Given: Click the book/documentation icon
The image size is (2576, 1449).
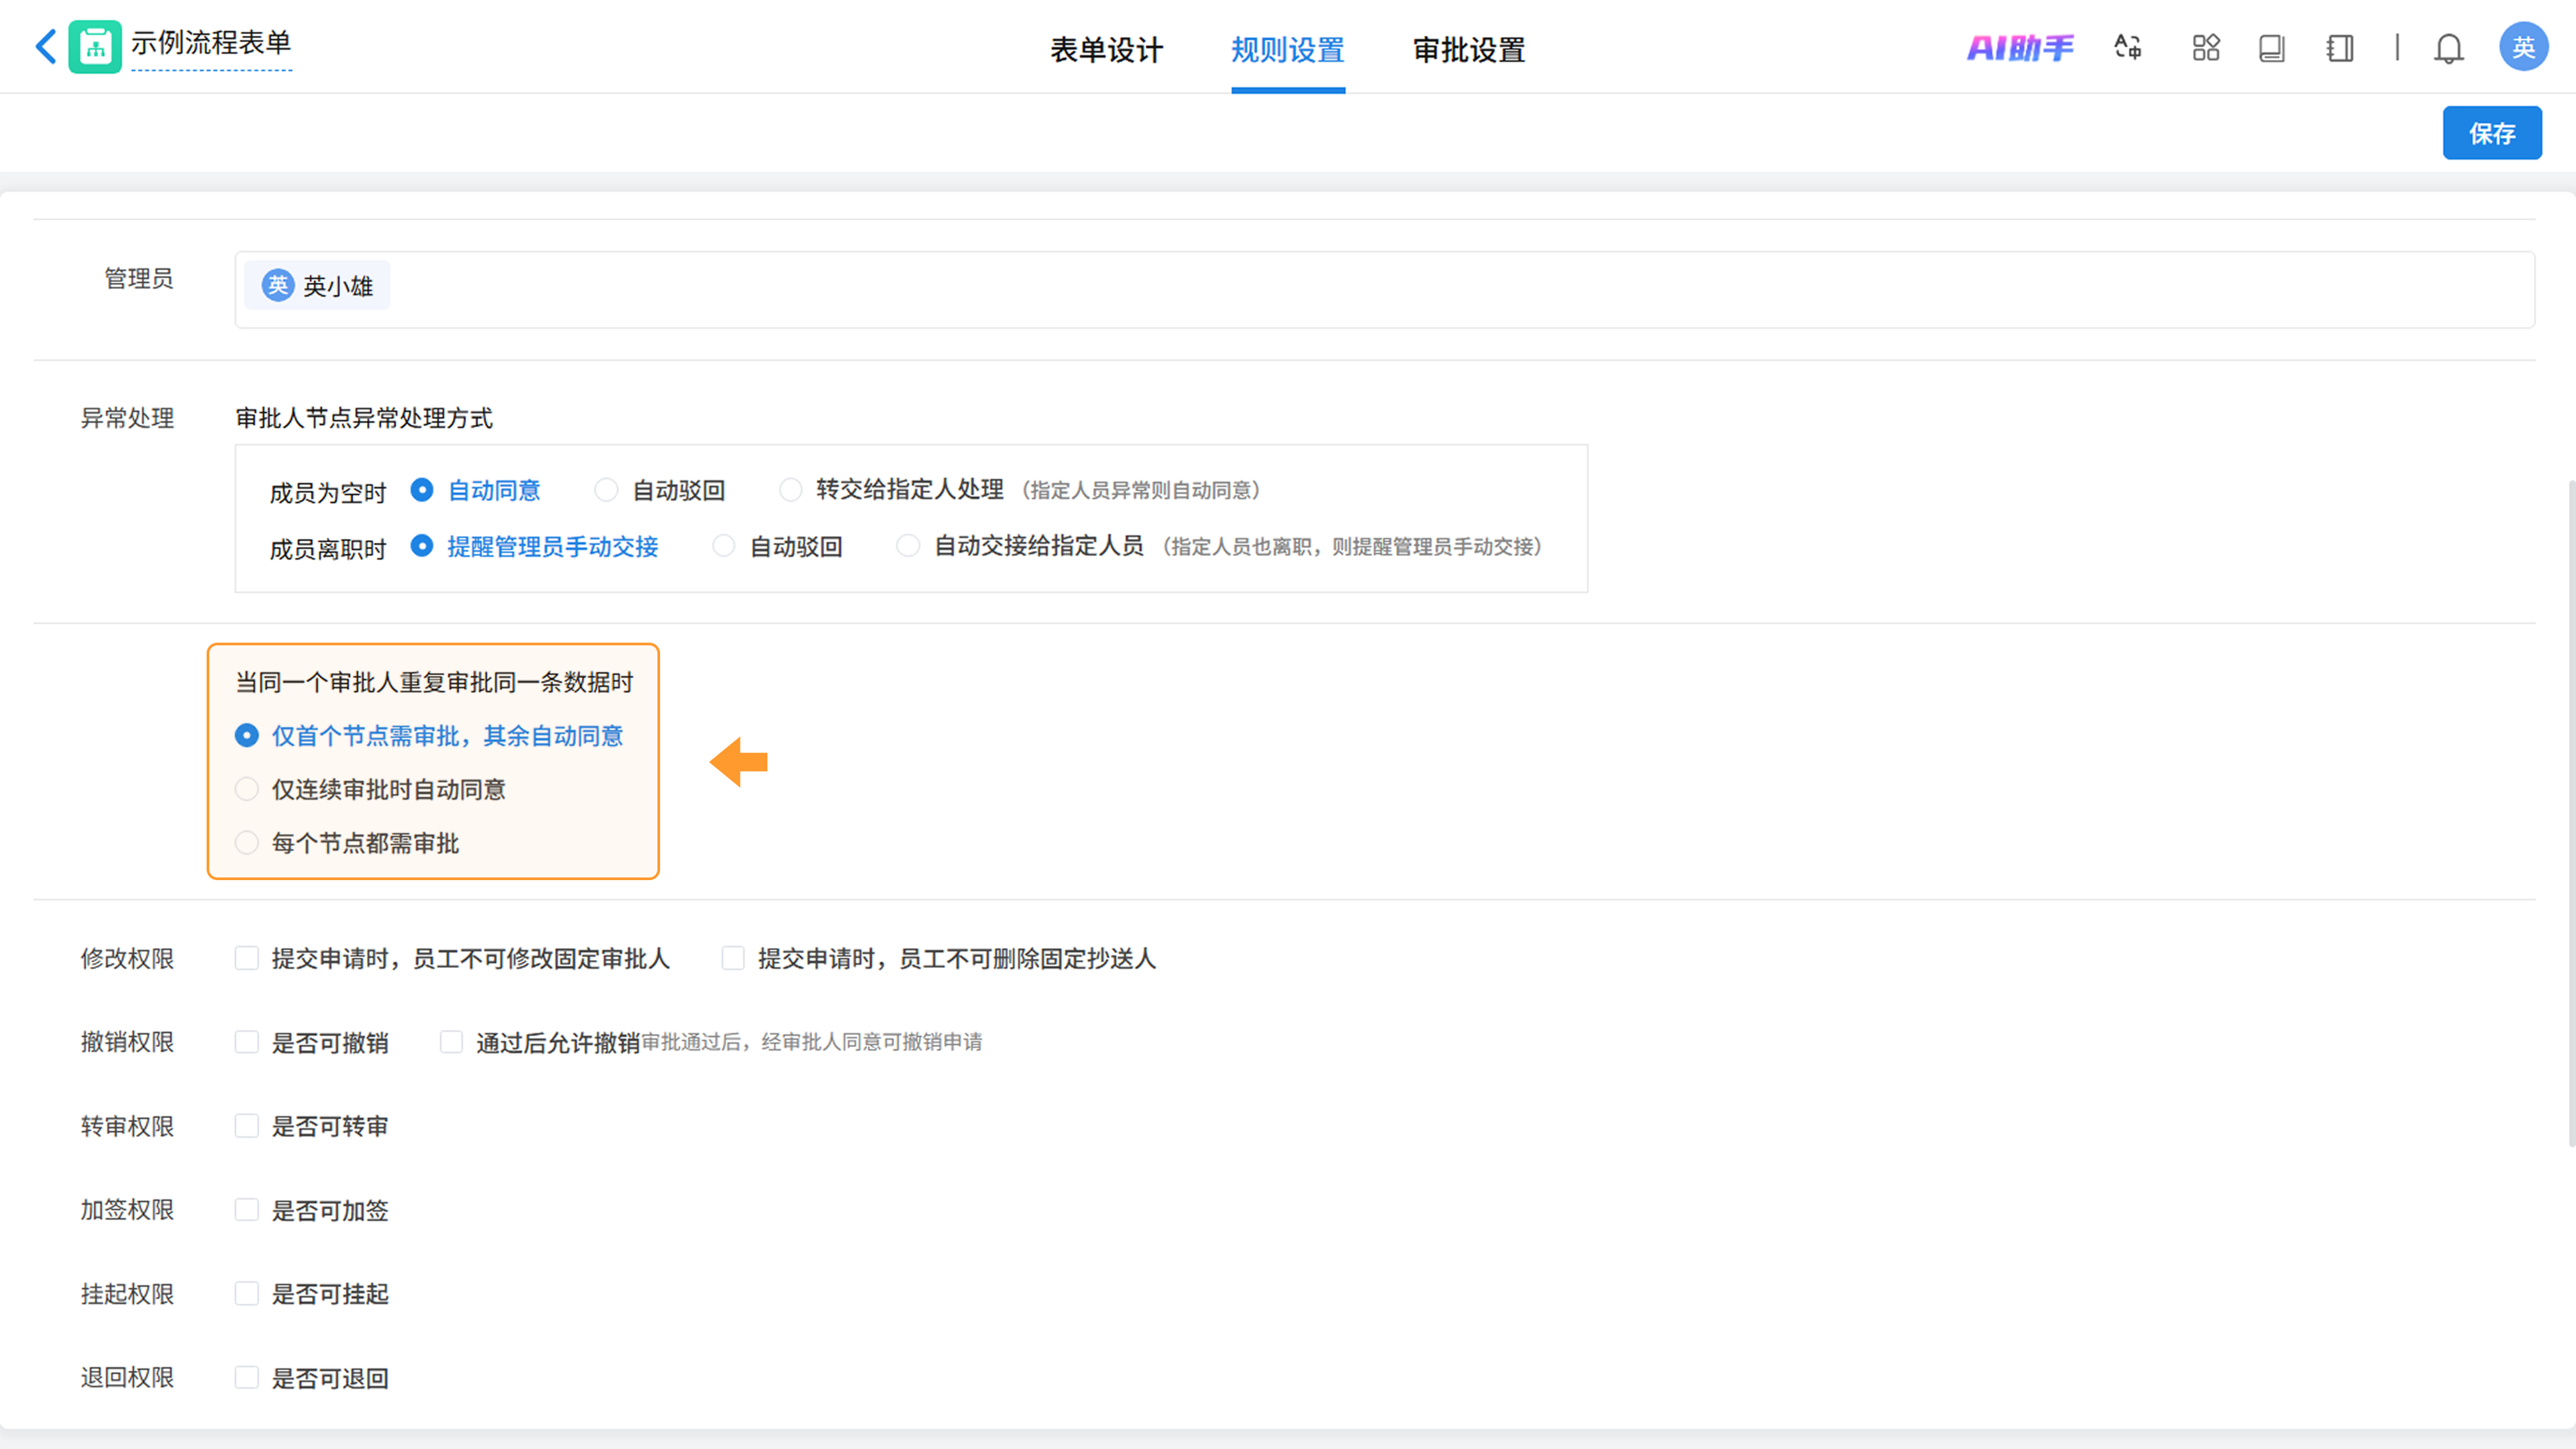Looking at the screenshot, I should click(x=2271, y=47).
